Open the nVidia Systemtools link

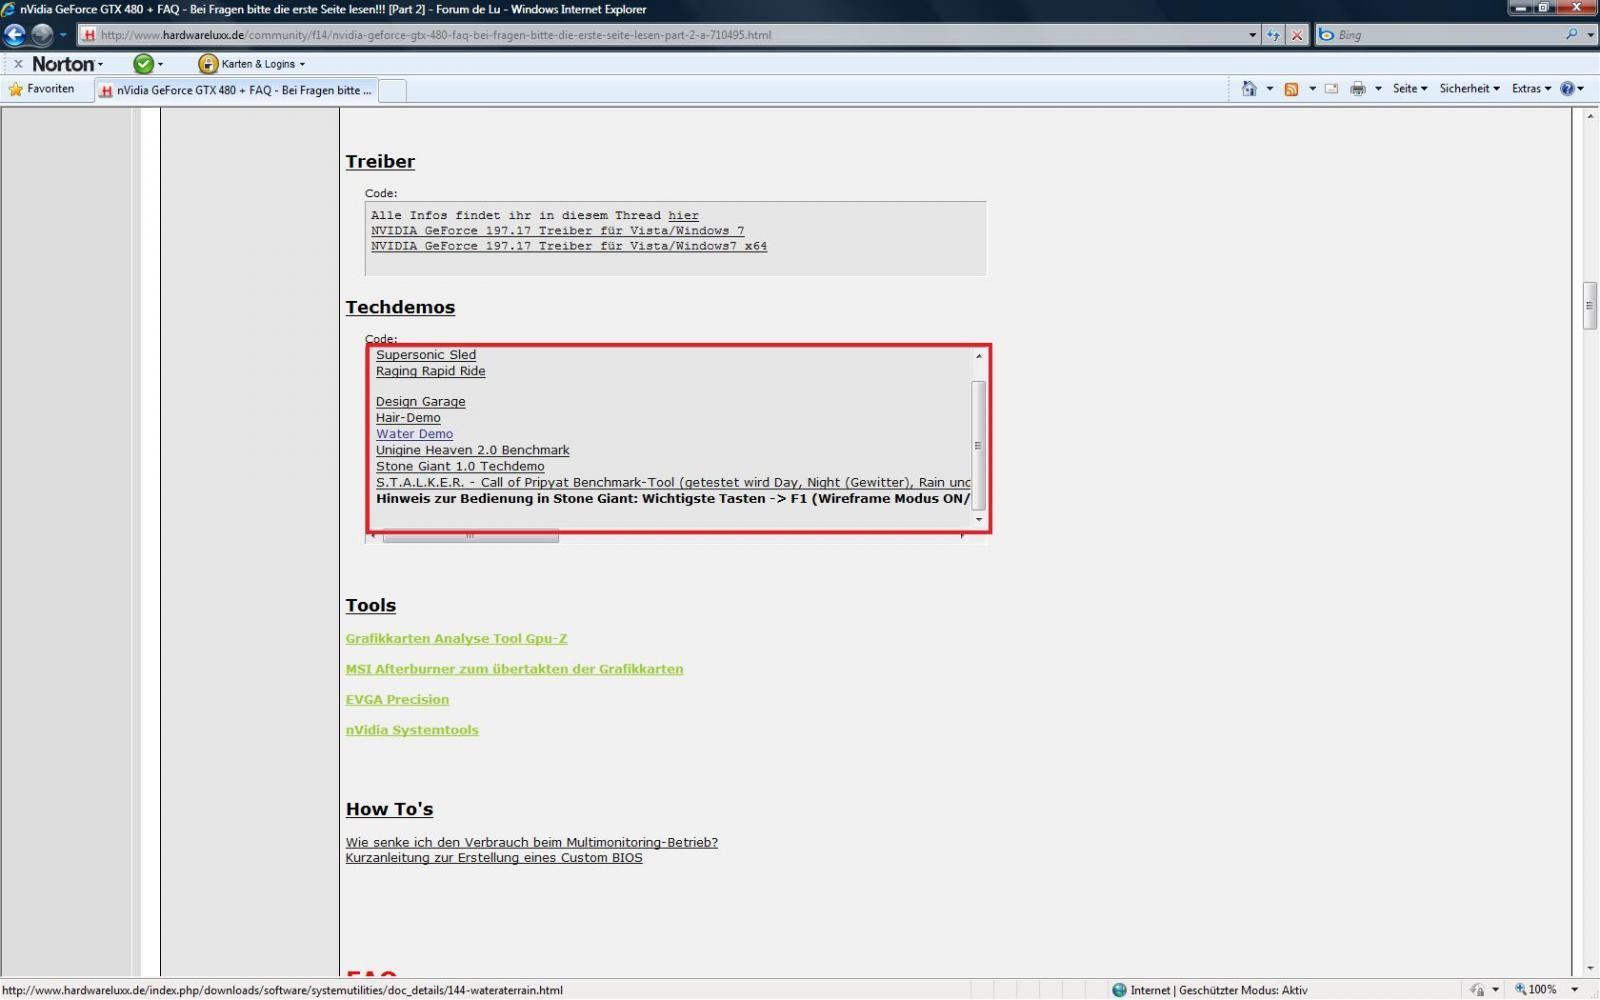(412, 730)
